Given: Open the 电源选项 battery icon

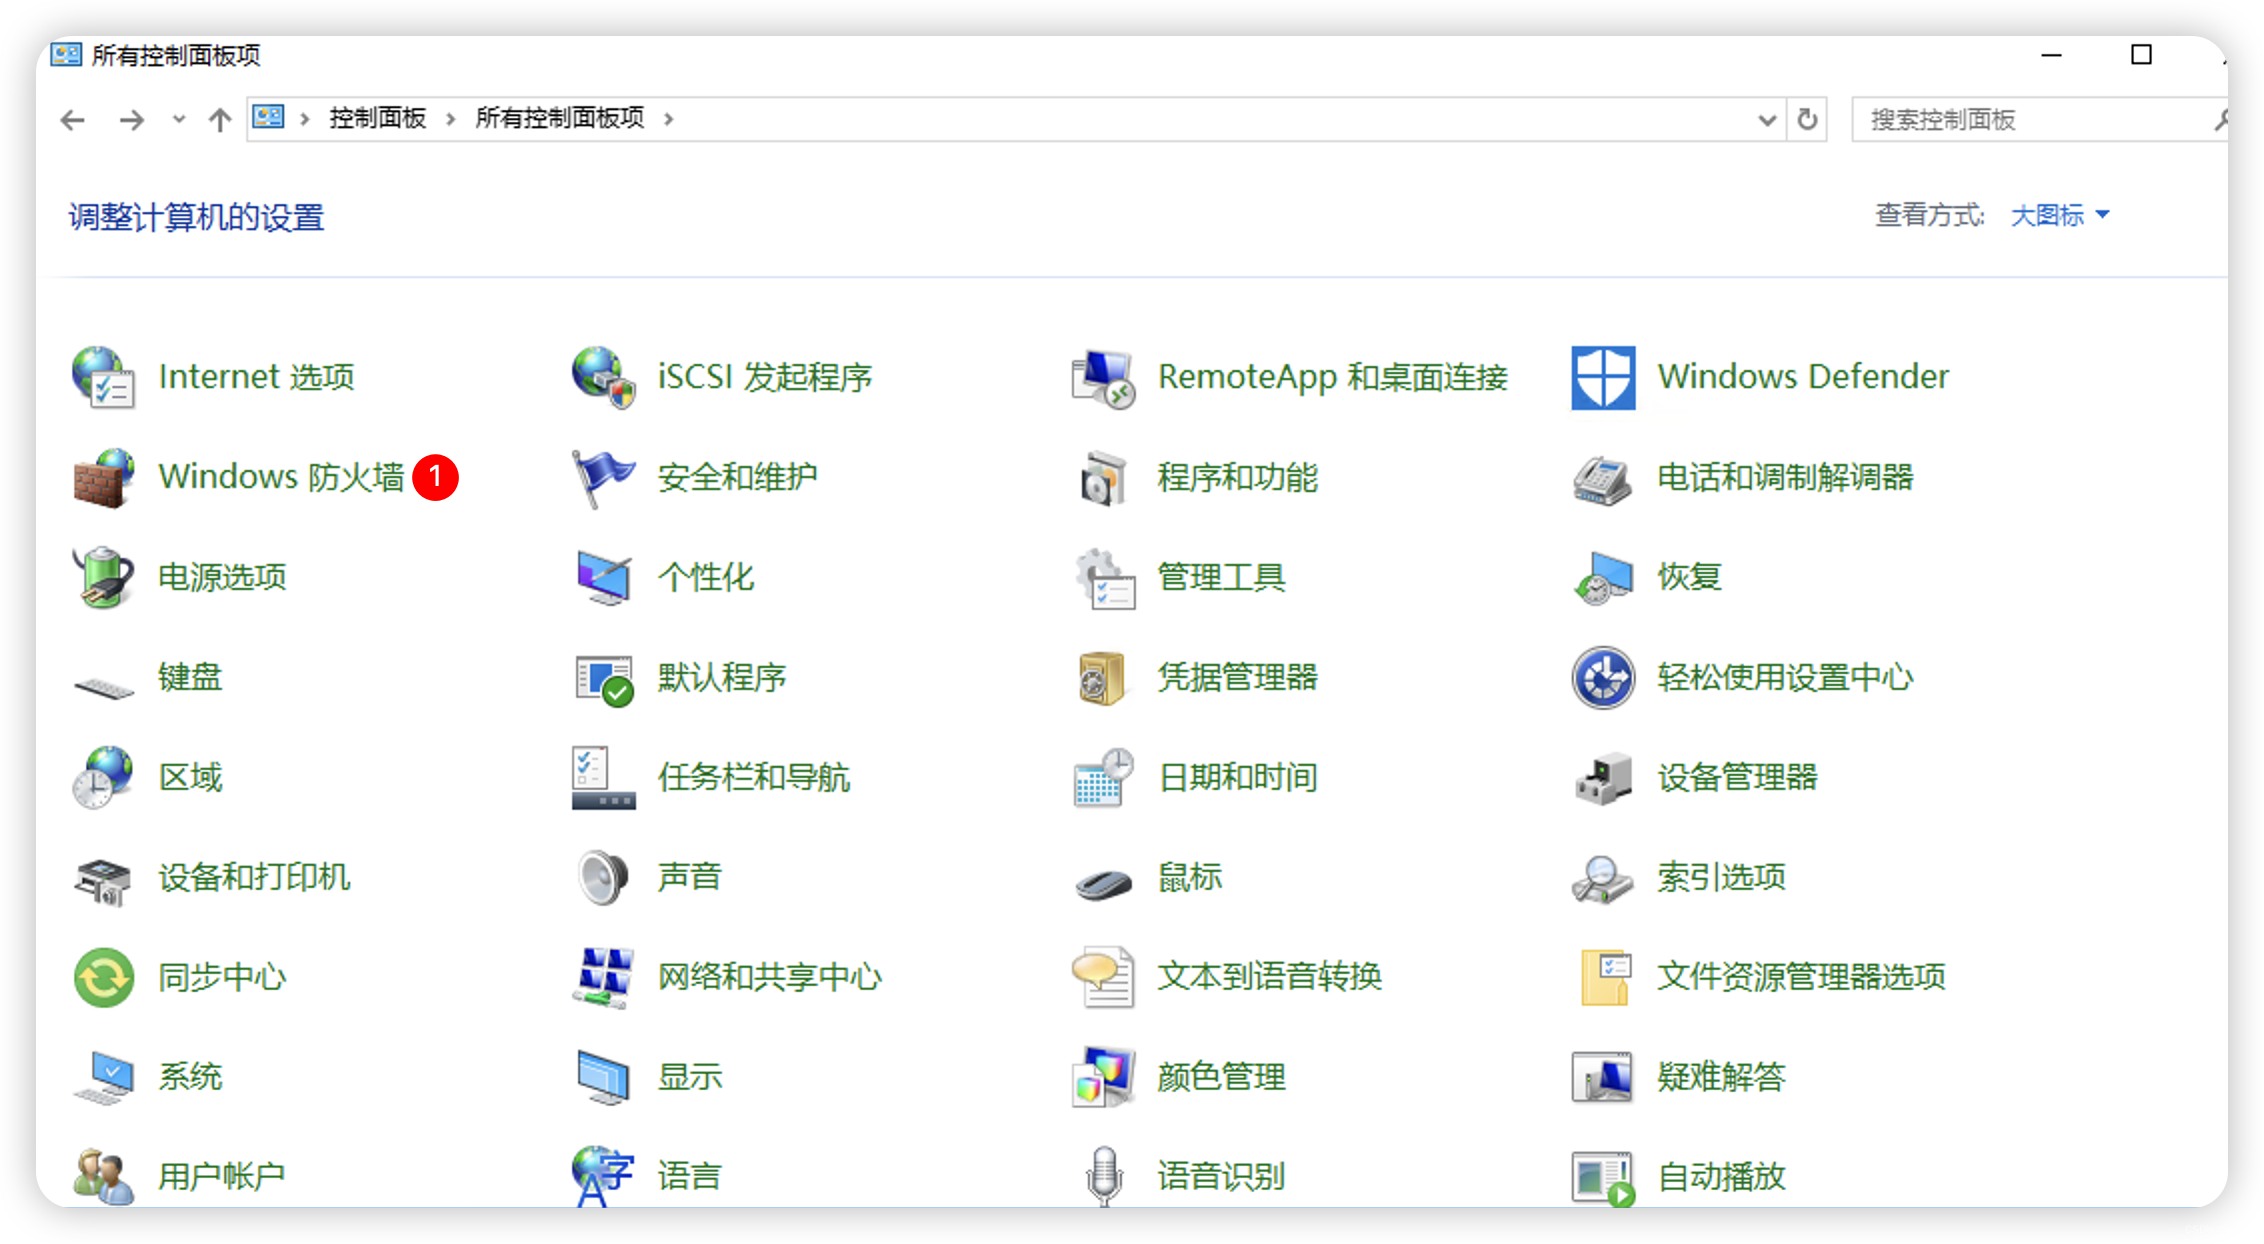Looking at the screenshot, I should [103, 577].
